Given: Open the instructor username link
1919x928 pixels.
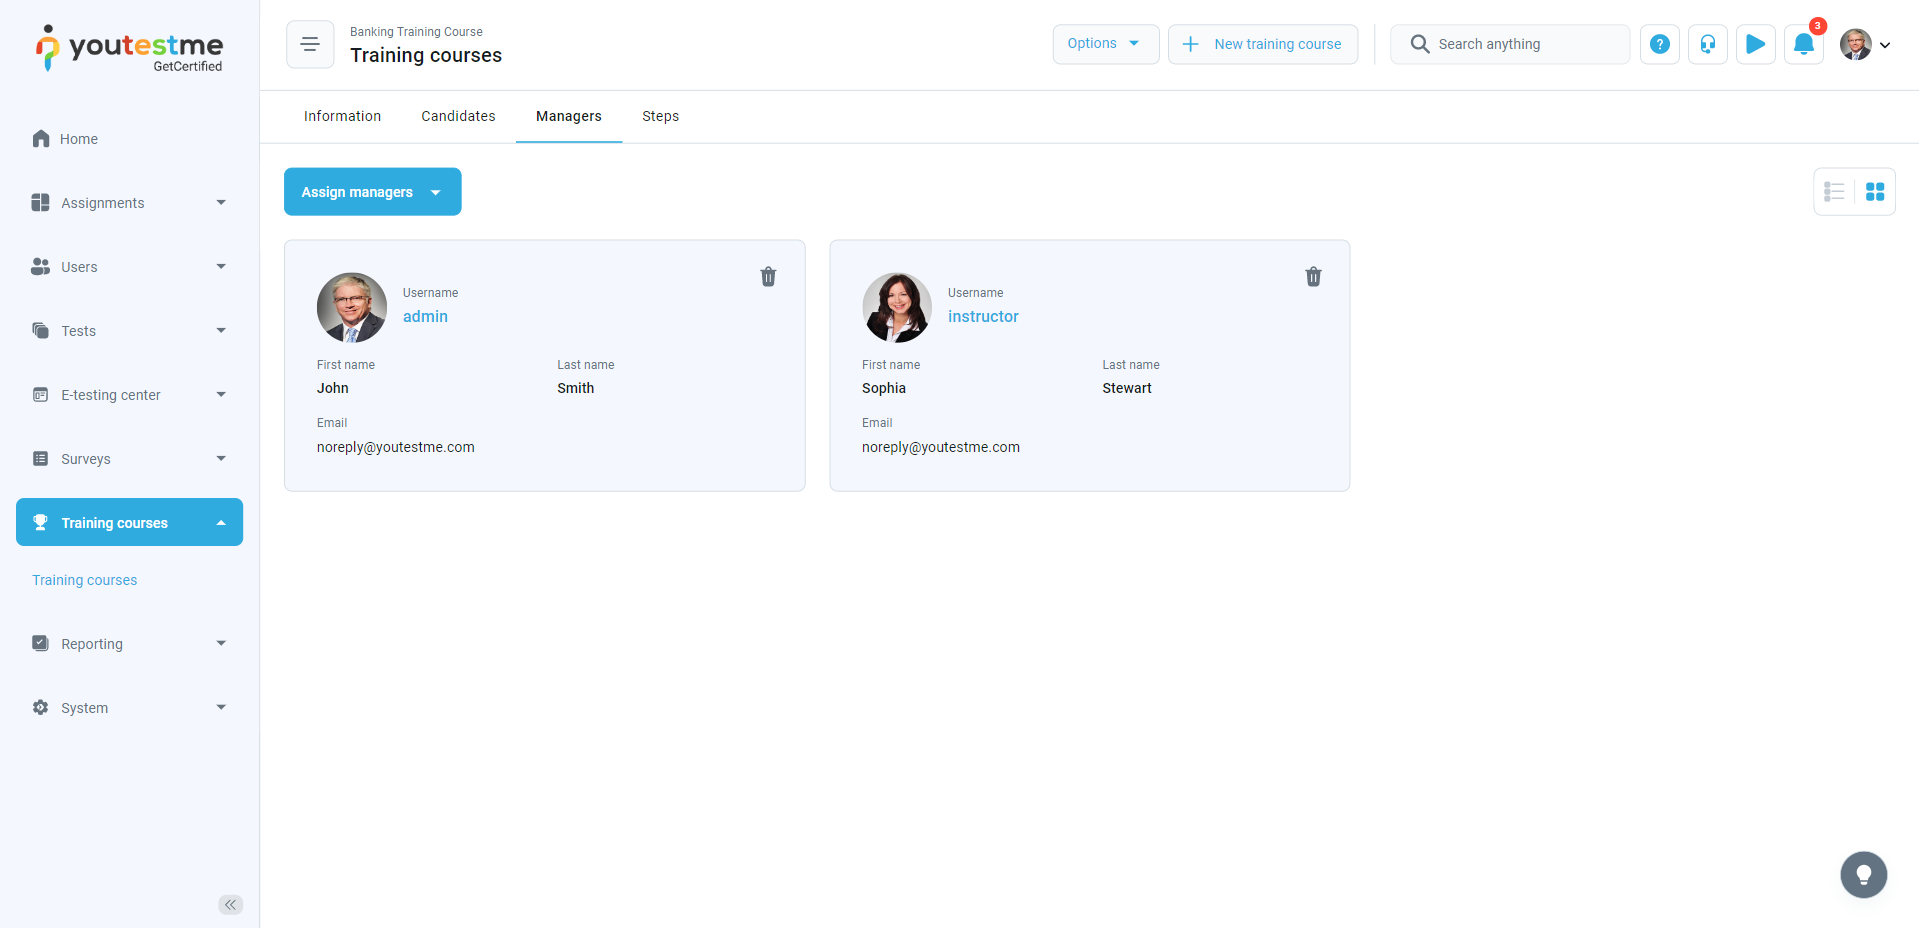Looking at the screenshot, I should 983,316.
